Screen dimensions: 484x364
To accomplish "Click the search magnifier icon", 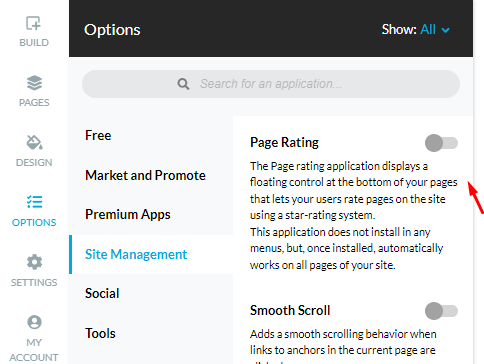I will tap(183, 84).
